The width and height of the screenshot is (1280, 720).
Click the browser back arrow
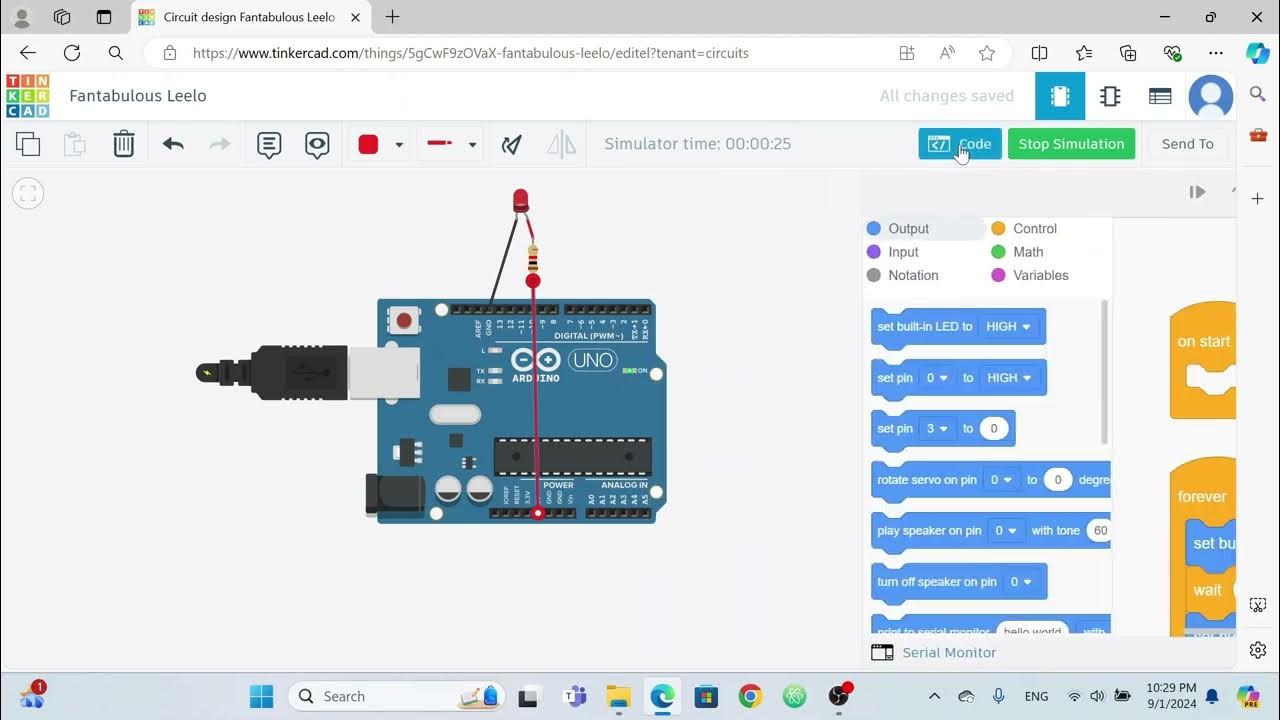(x=28, y=53)
